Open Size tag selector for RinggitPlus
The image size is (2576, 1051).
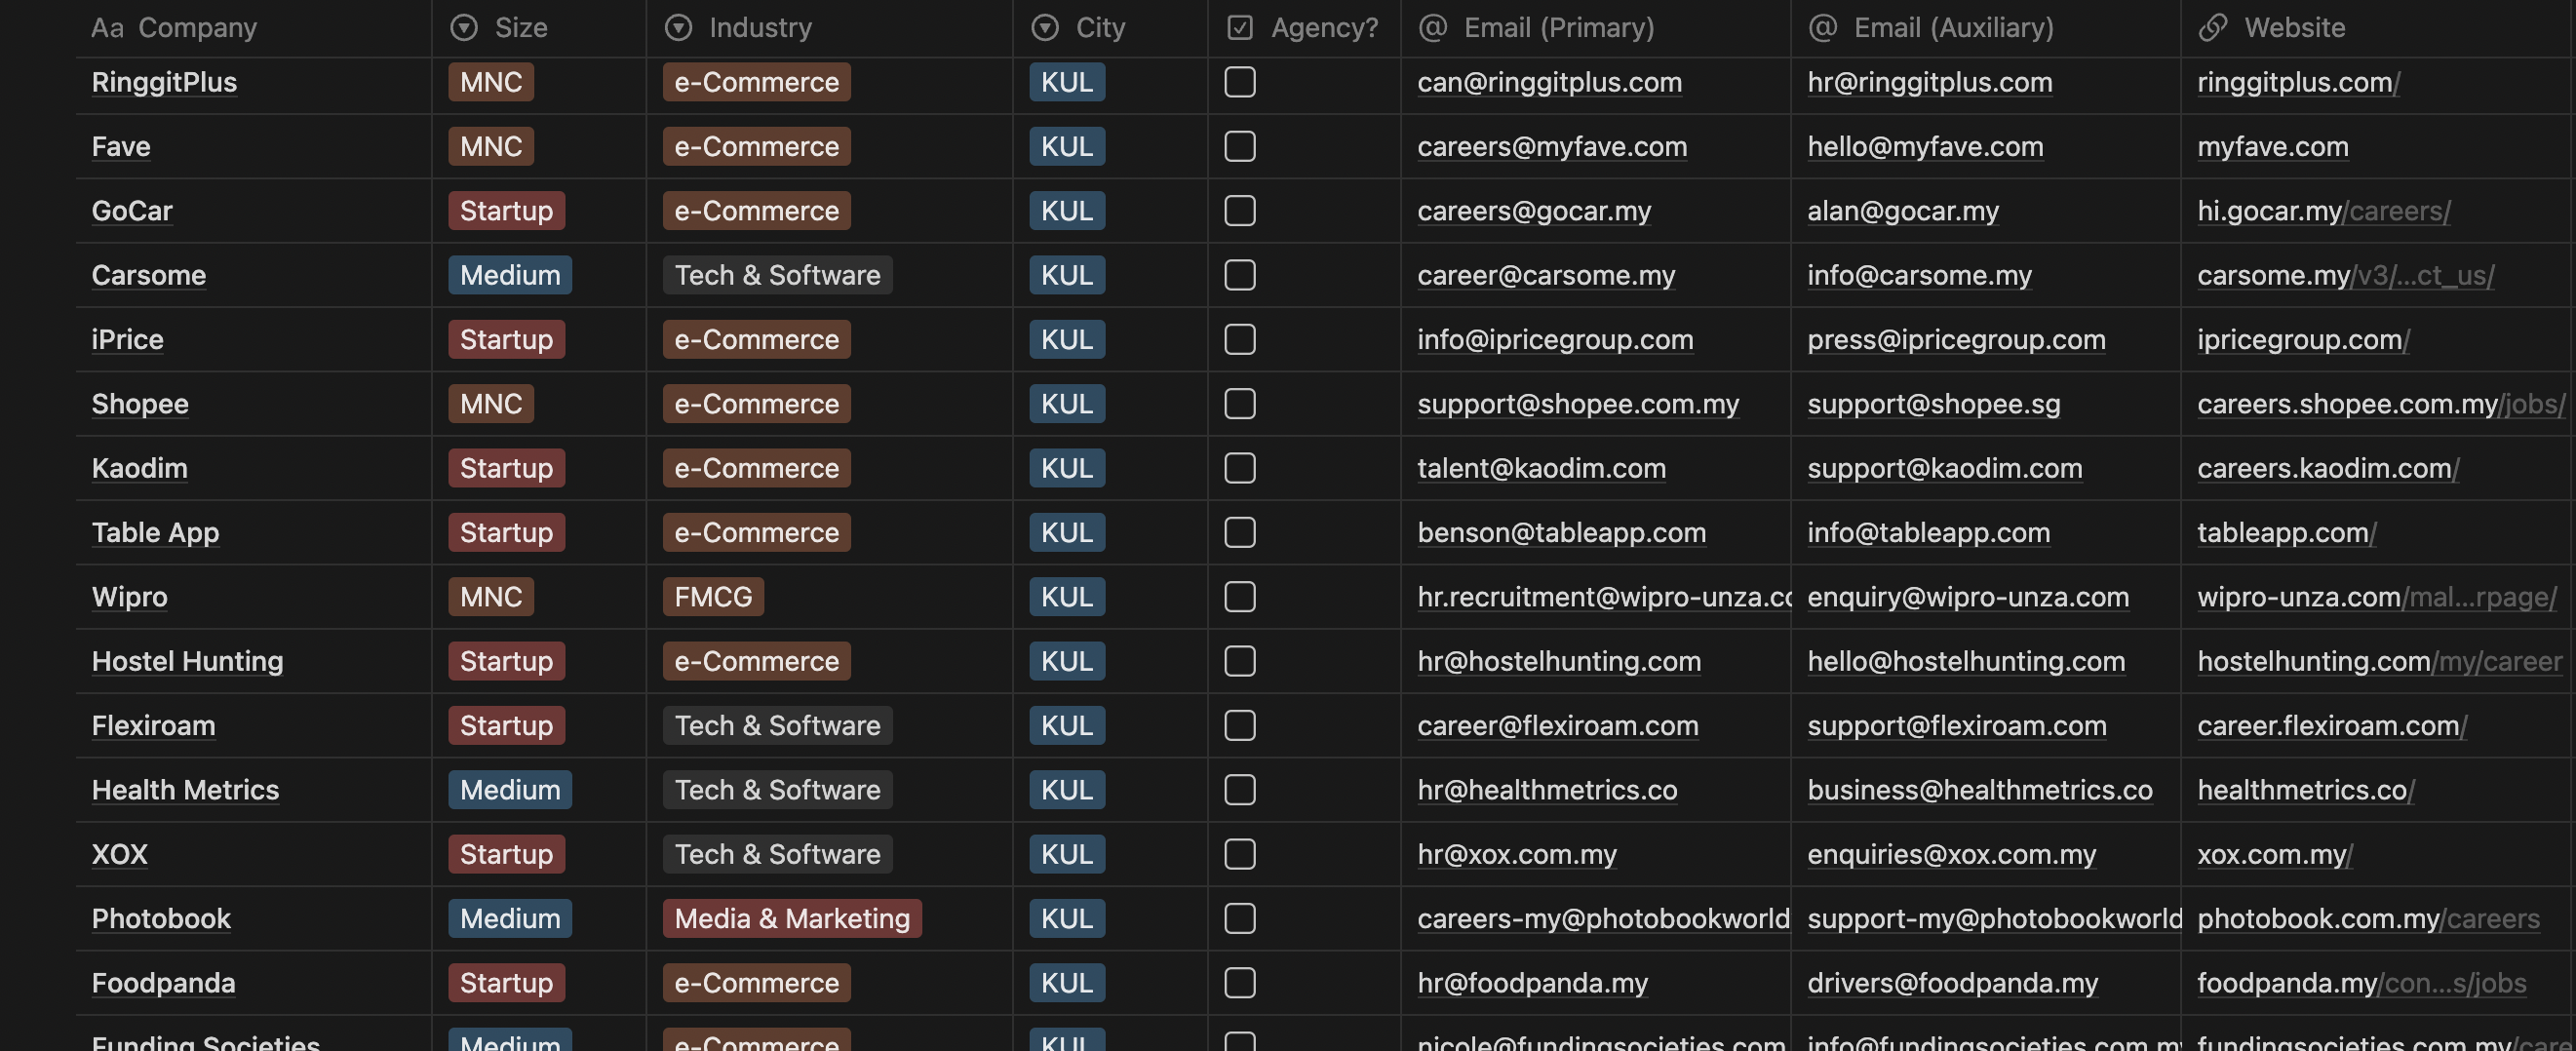tap(491, 82)
